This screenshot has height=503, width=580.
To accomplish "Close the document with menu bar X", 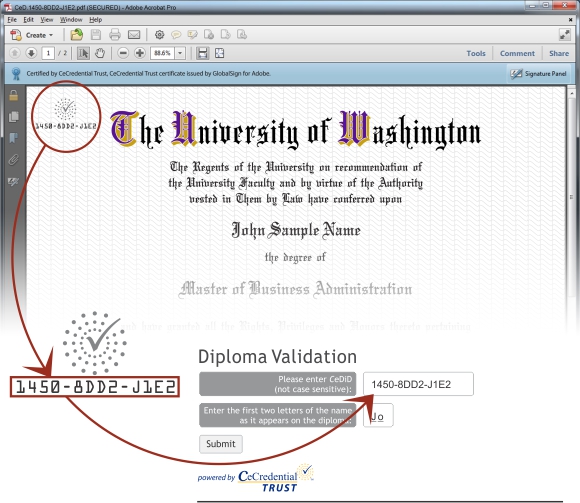I will point(570,20).
